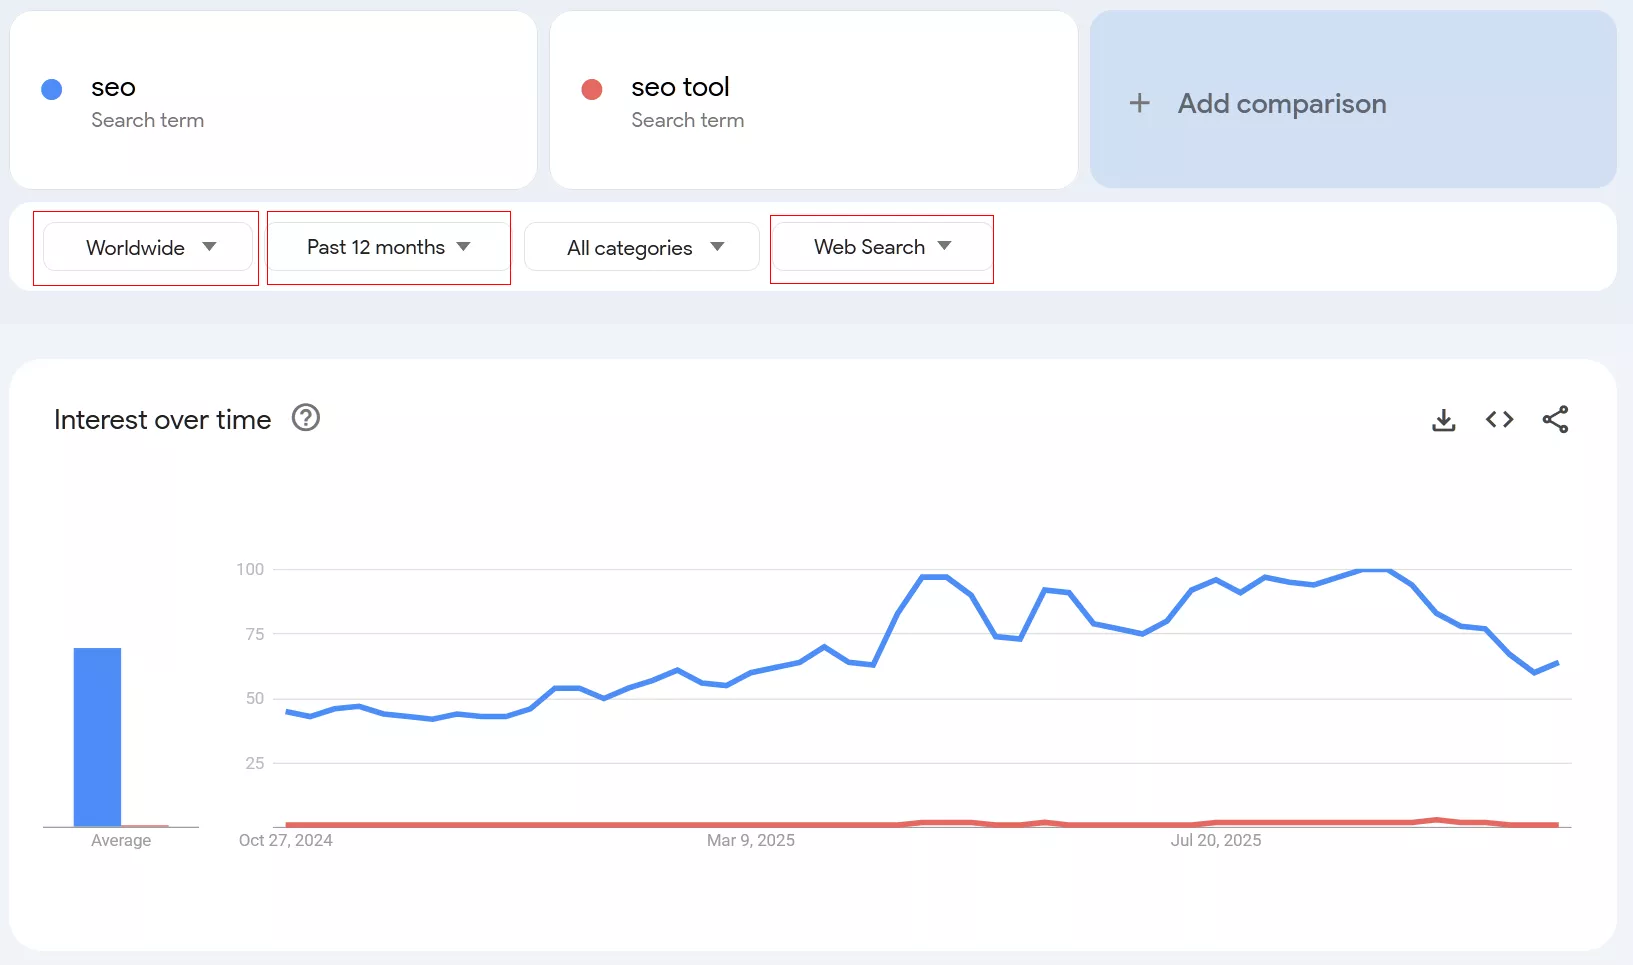Click the arrow next to Worldwide

point(209,247)
